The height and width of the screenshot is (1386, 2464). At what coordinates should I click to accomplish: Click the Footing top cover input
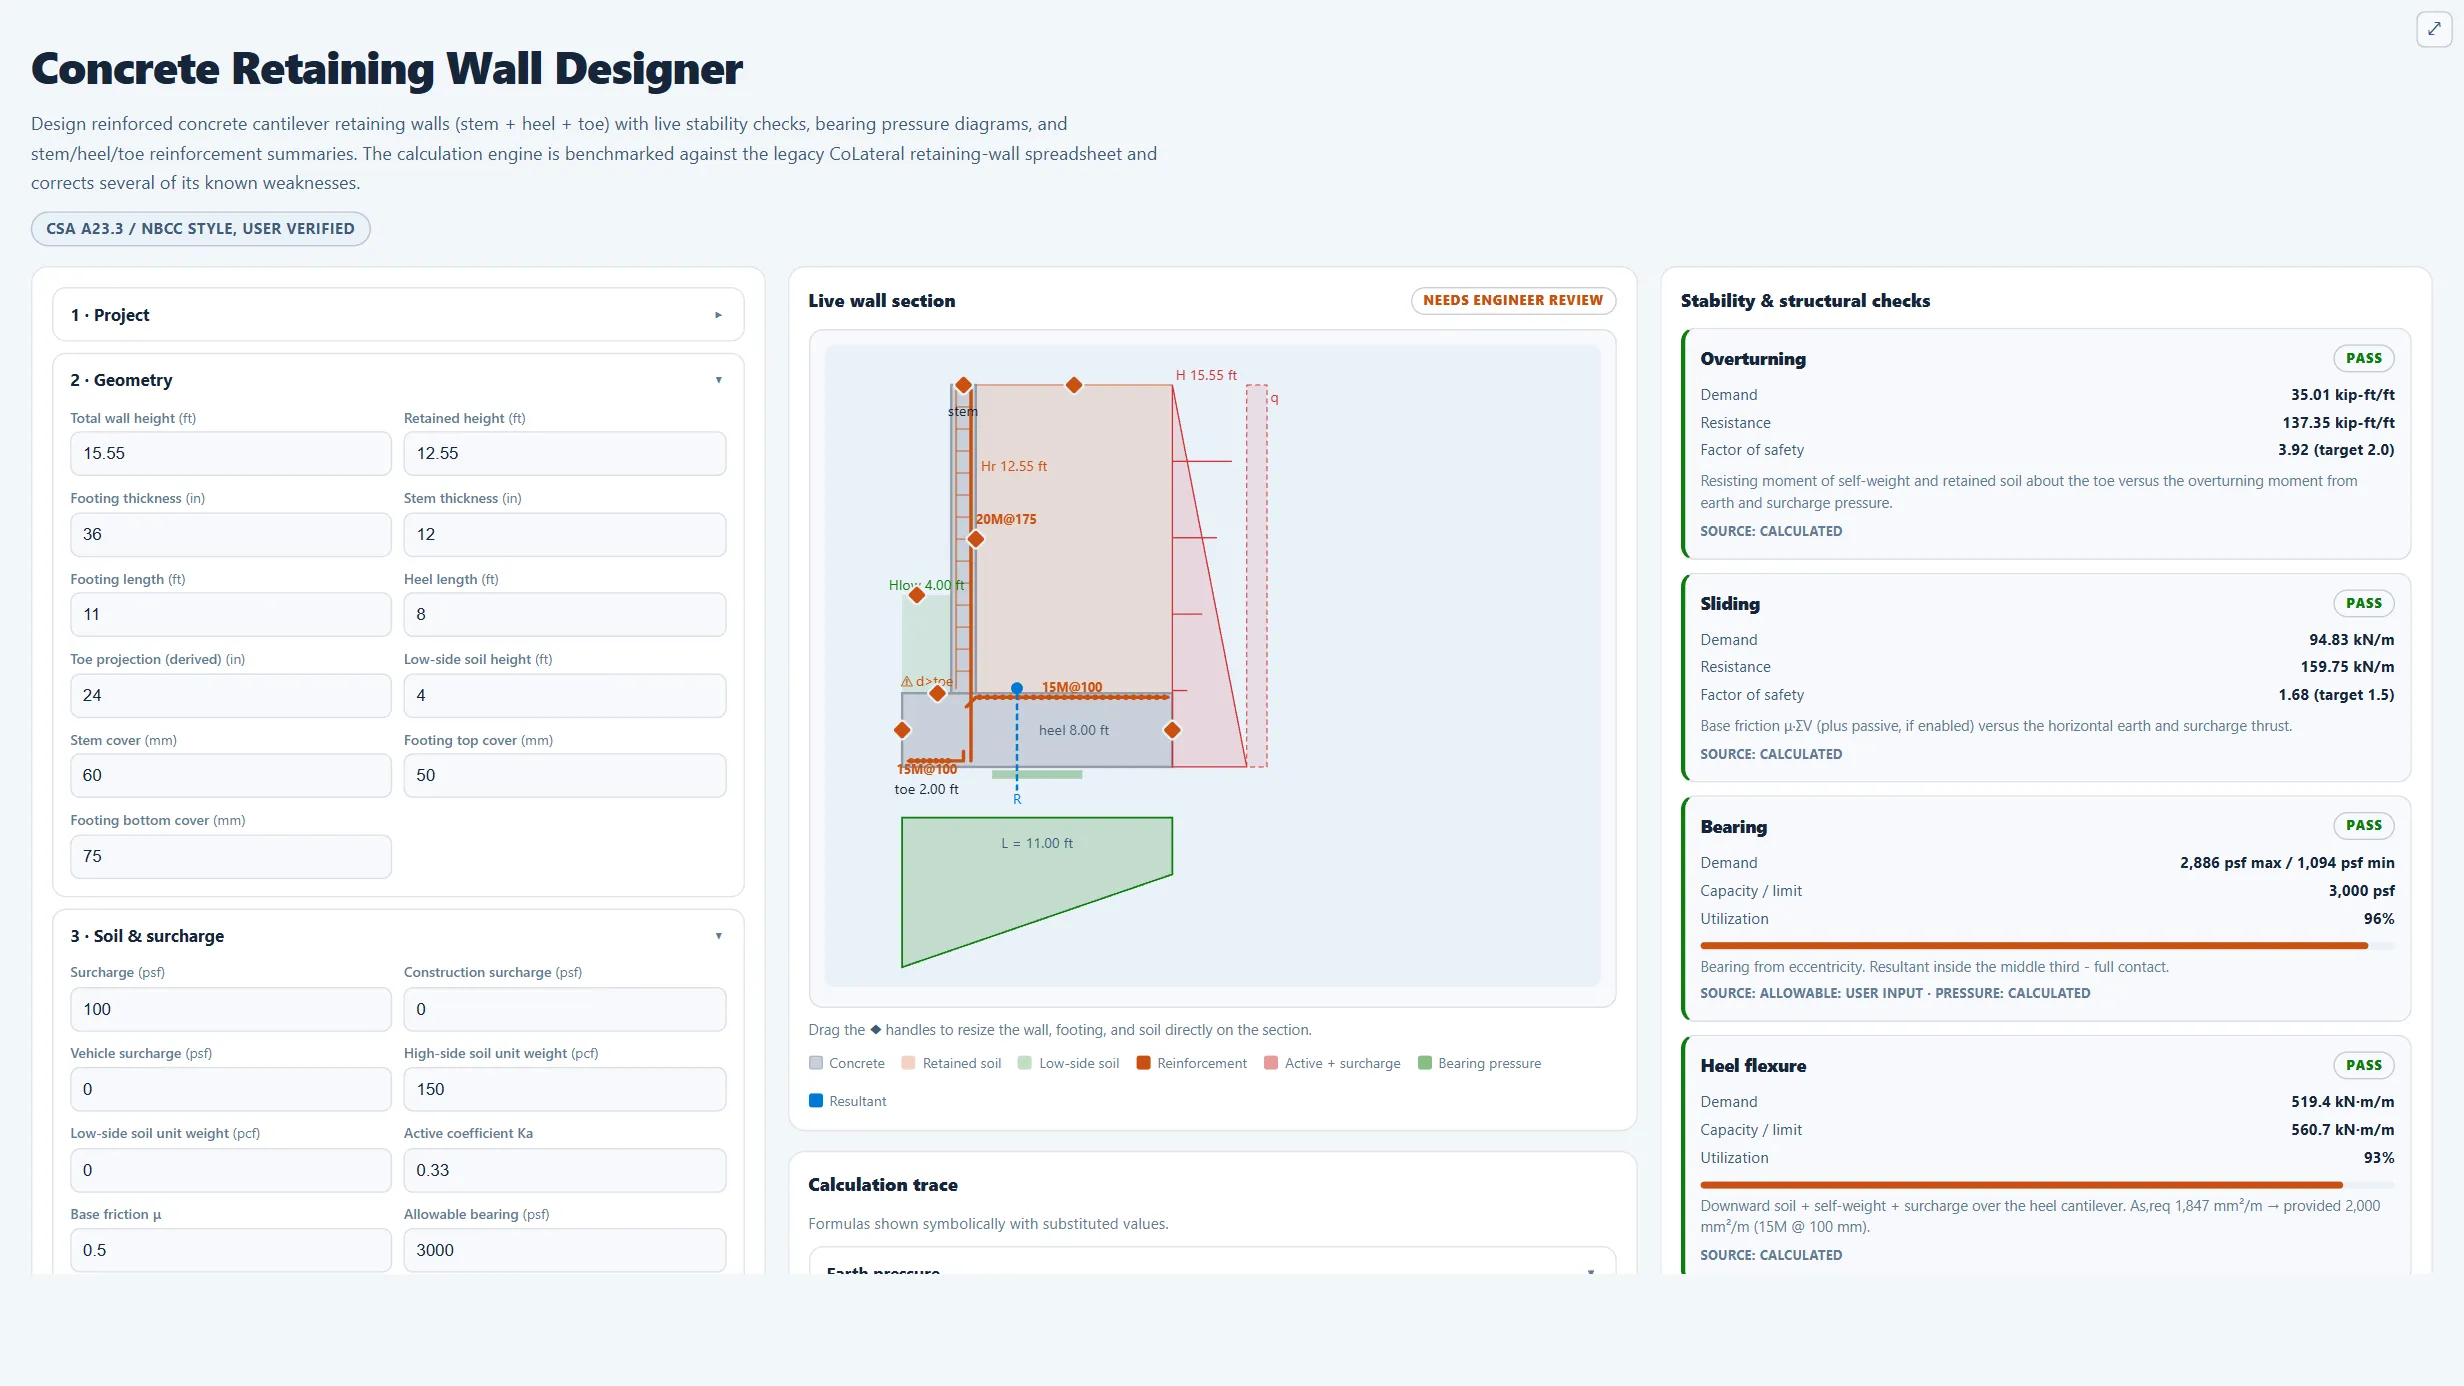coord(564,776)
